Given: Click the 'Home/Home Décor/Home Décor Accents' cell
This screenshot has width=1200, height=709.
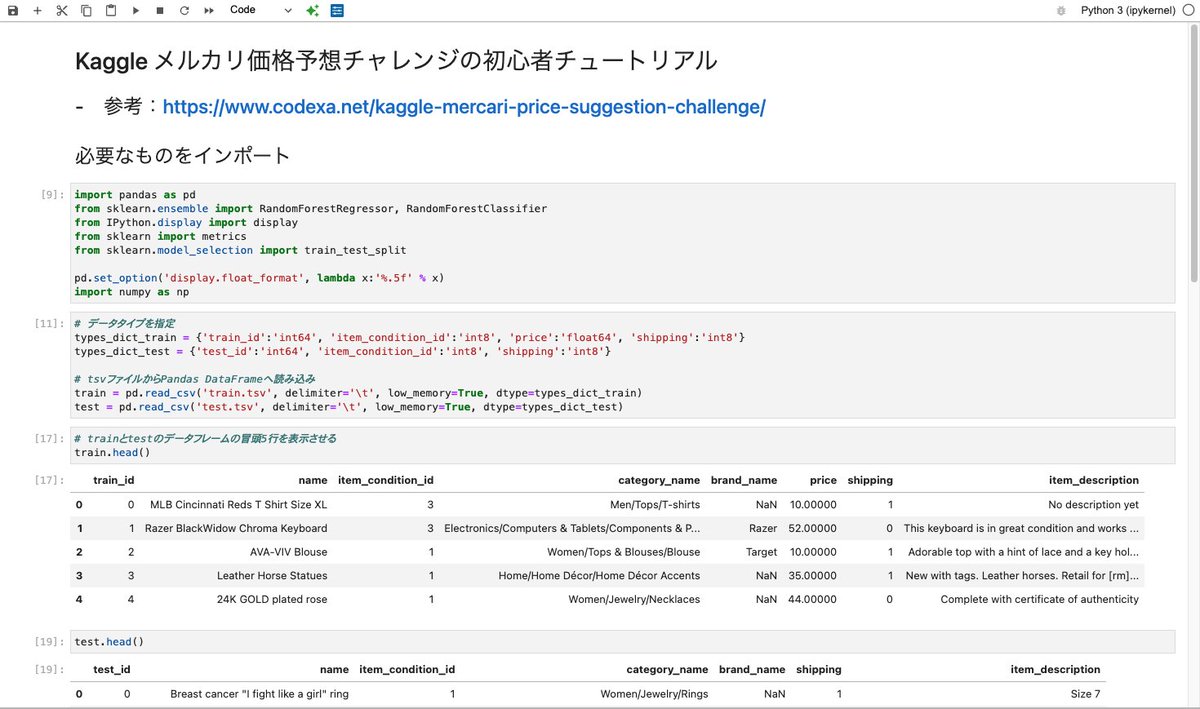Looking at the screenshot, I should coord(600,576).
